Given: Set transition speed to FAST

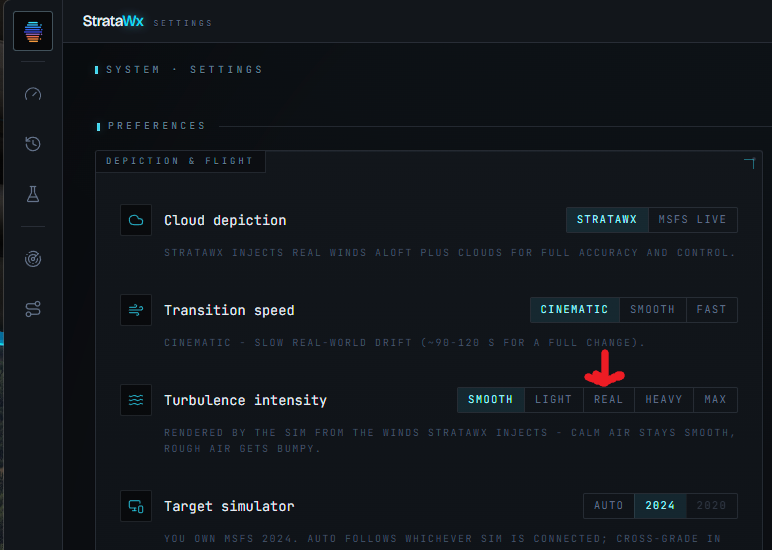Looking at the screenshot, I should click(x=711, y=310).
